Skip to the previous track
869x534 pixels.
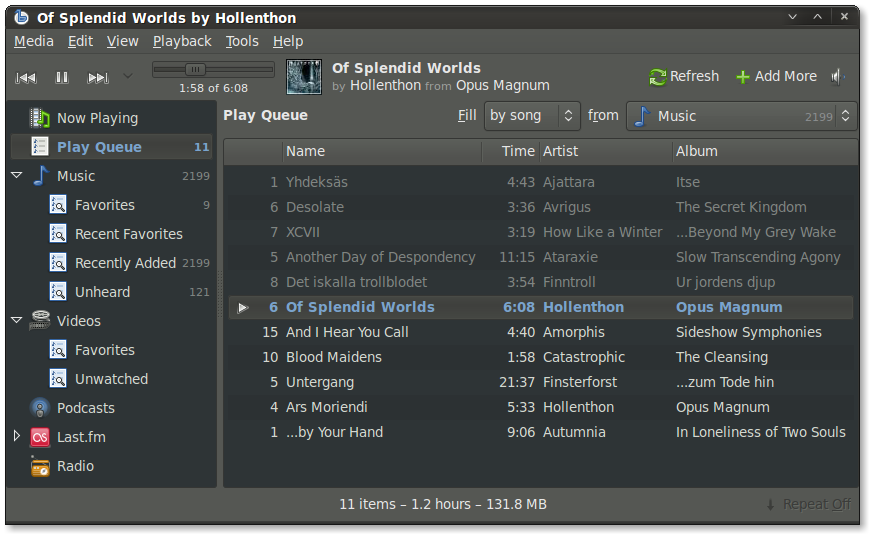25,78
